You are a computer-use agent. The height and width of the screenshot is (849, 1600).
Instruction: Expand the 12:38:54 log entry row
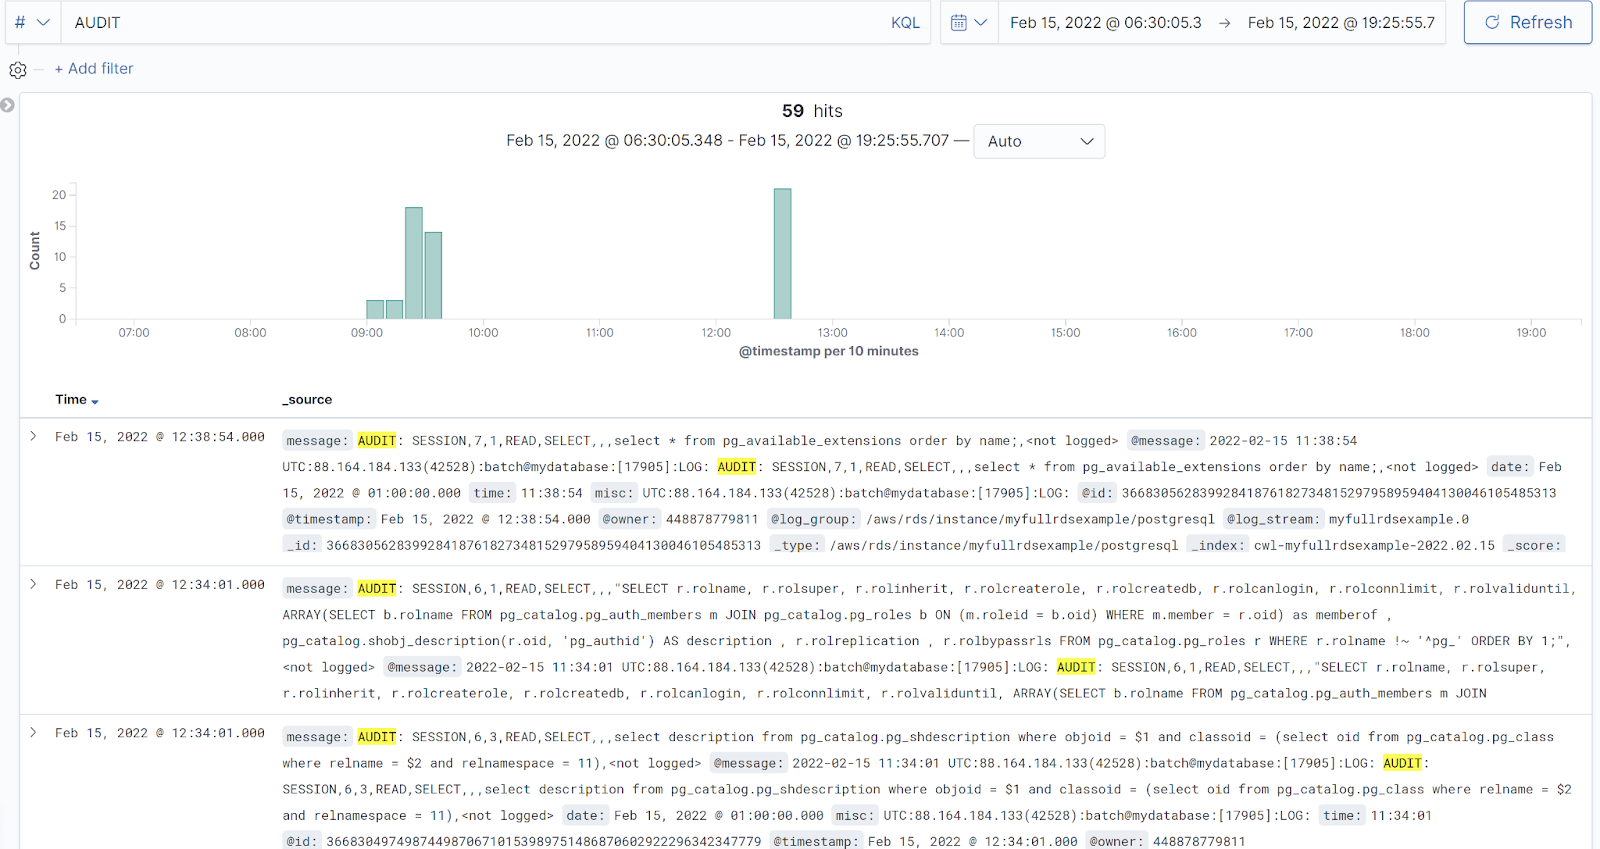pyautogui.click(x=33, y=436)
